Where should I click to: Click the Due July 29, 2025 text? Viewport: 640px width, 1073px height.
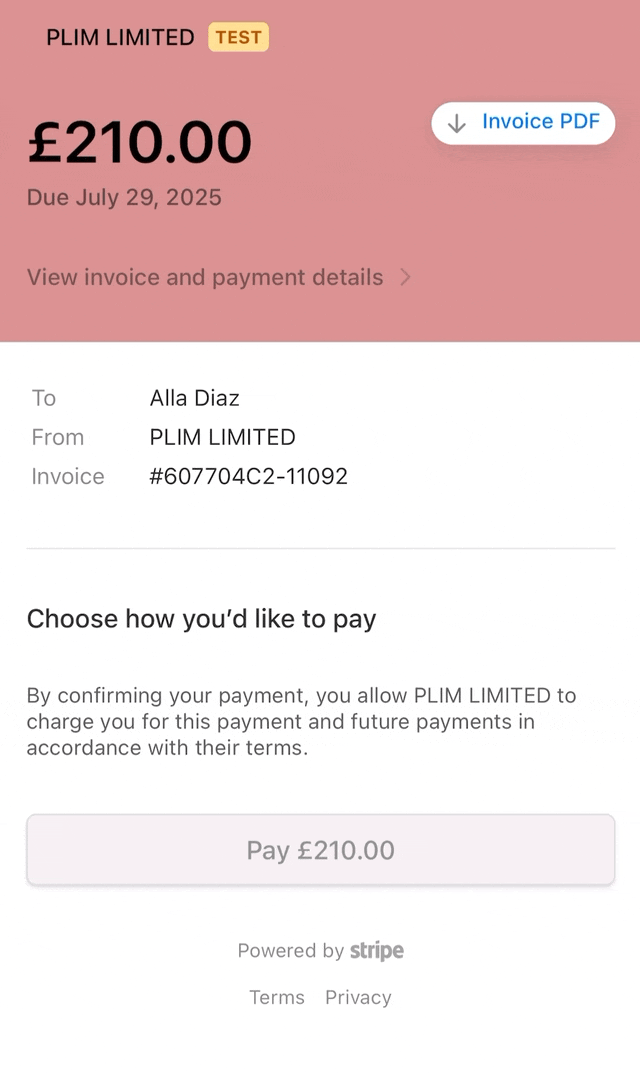(x=124, y=198)
